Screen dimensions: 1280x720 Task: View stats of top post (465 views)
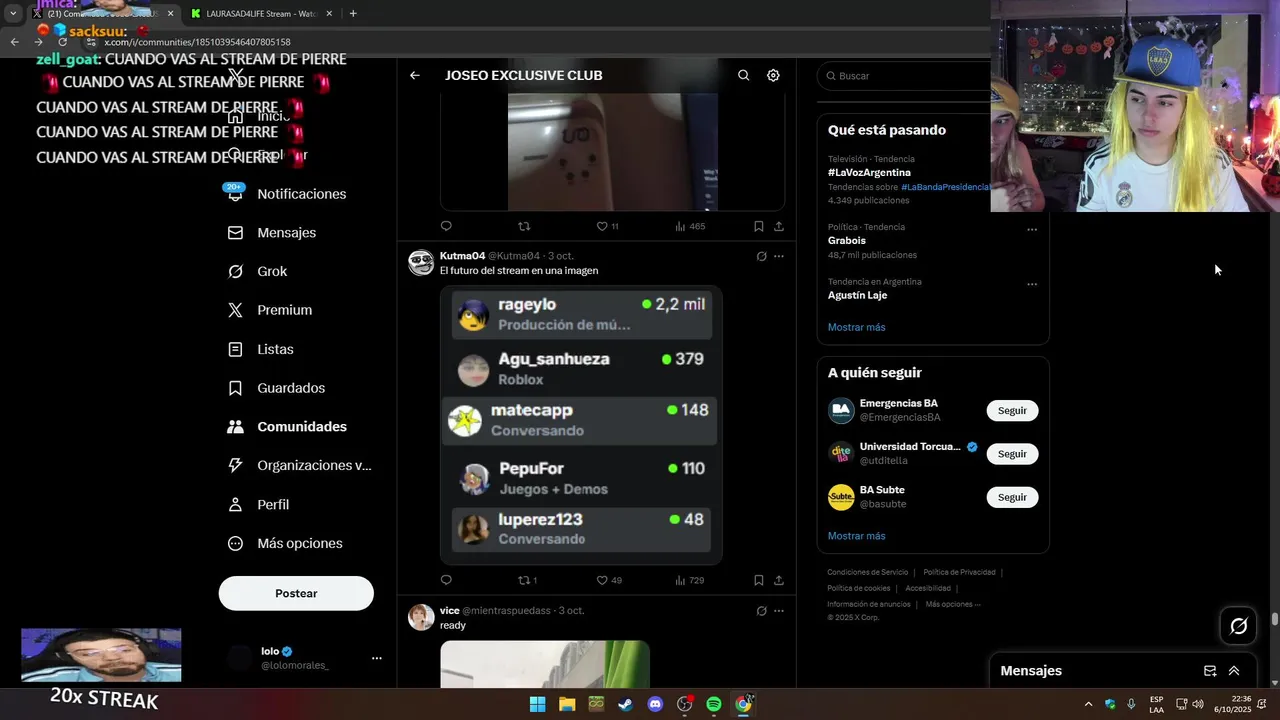[689, 226]
